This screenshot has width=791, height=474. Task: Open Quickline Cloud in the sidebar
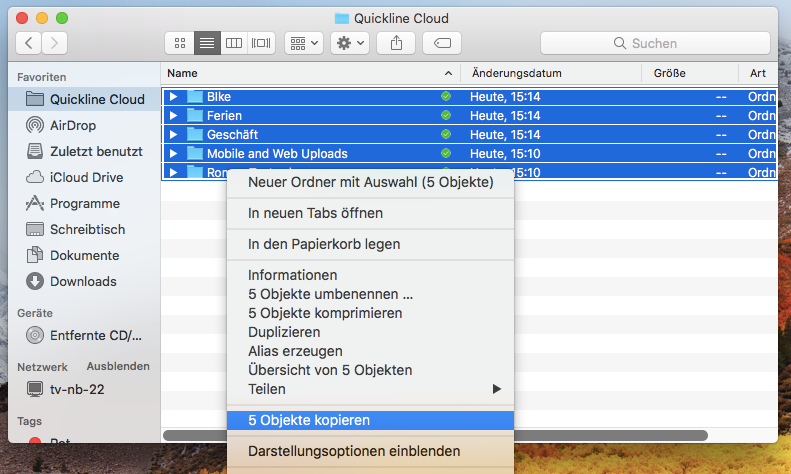click(x=84, y=99)
